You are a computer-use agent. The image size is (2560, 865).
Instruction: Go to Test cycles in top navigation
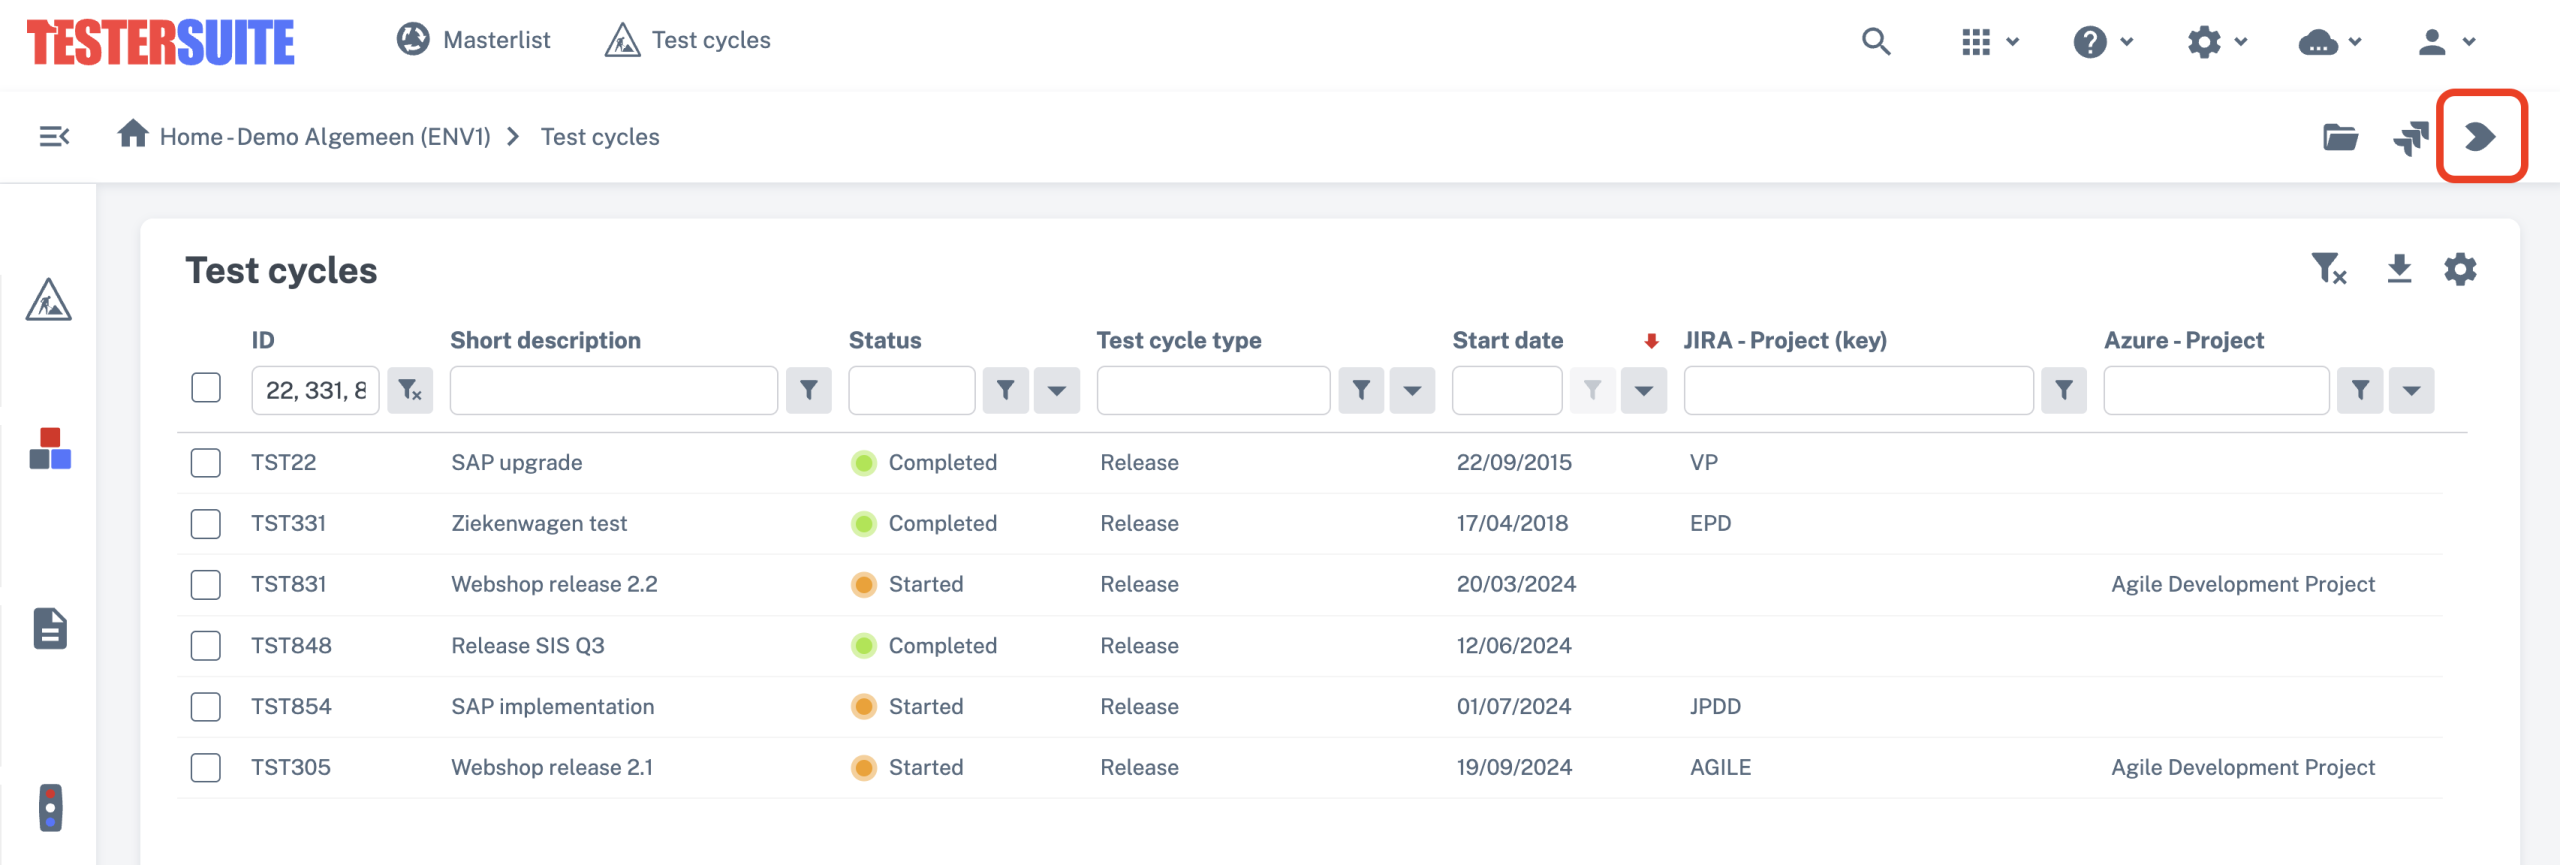pyautogui.click(x=688, y=40)
